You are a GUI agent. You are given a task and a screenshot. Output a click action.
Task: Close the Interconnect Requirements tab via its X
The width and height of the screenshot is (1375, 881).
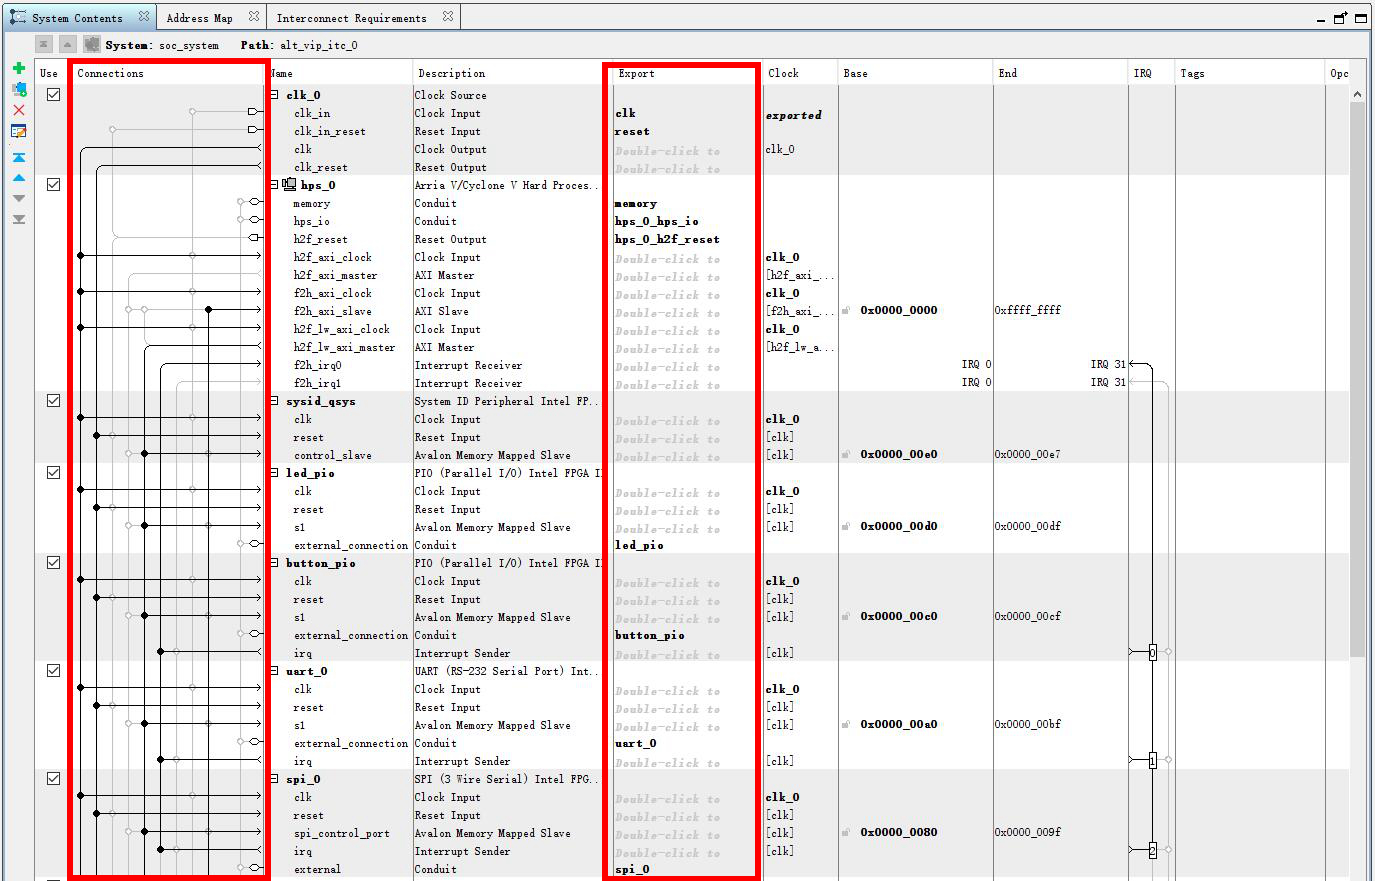pyautogui.click(x=447, y=16)
